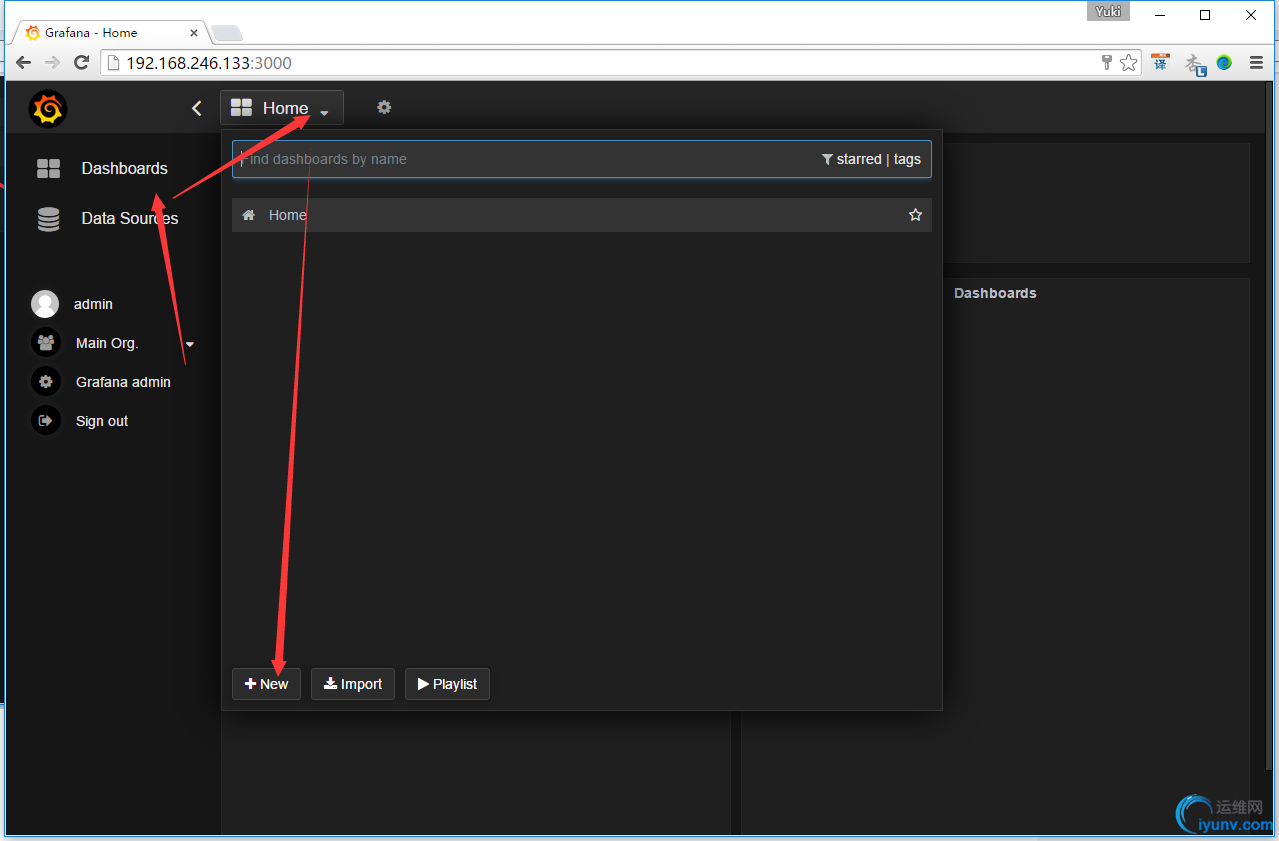Click the Grafana logo icon
The height and width of the screenshot is (841, 1279).
pos(48,108)
